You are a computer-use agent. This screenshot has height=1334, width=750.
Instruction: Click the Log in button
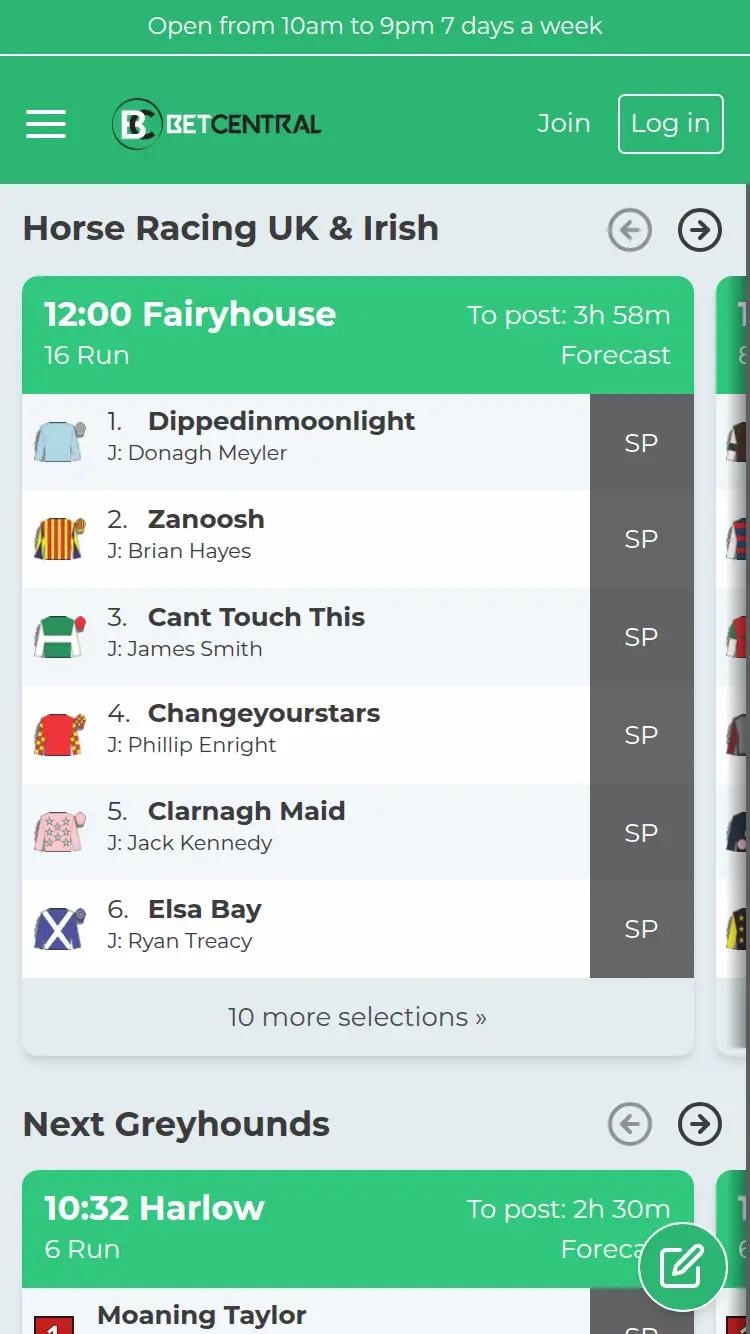click(671, 123)
